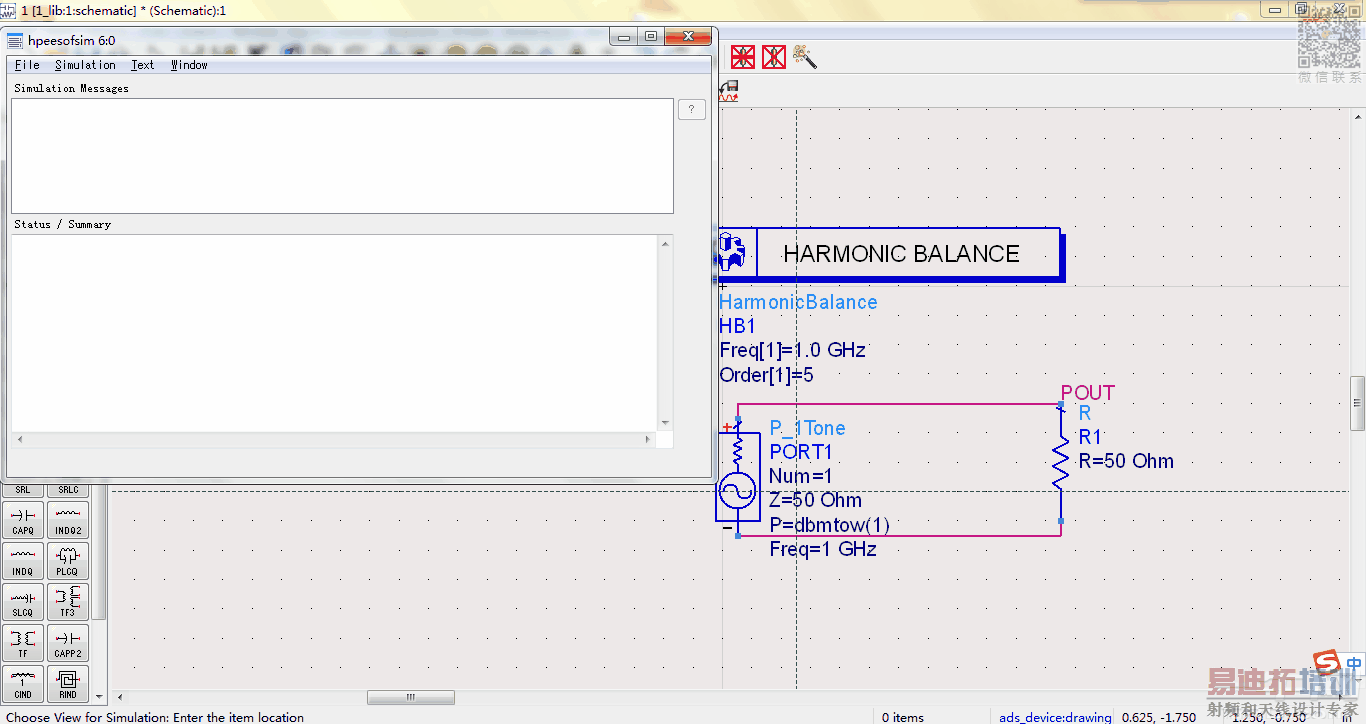This screenshot has height=724, width=1366.
Task: Click the Sogou input method icon
Action: (1327, 663)
